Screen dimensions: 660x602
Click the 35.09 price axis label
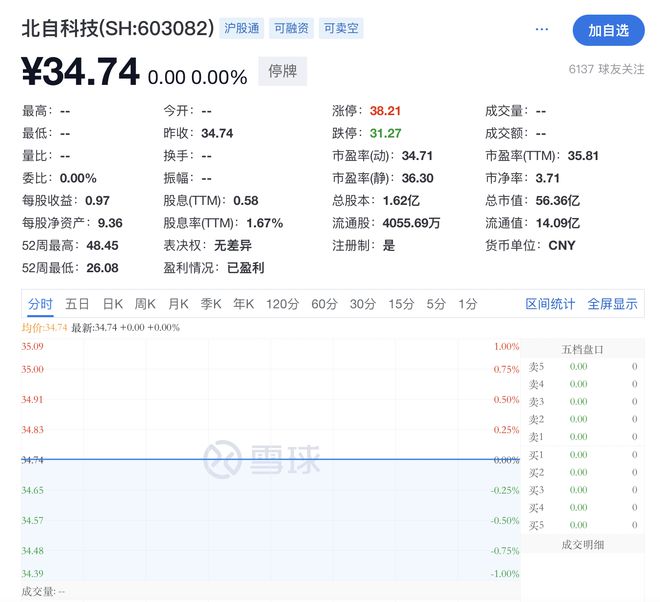click(x=32, y=346)
